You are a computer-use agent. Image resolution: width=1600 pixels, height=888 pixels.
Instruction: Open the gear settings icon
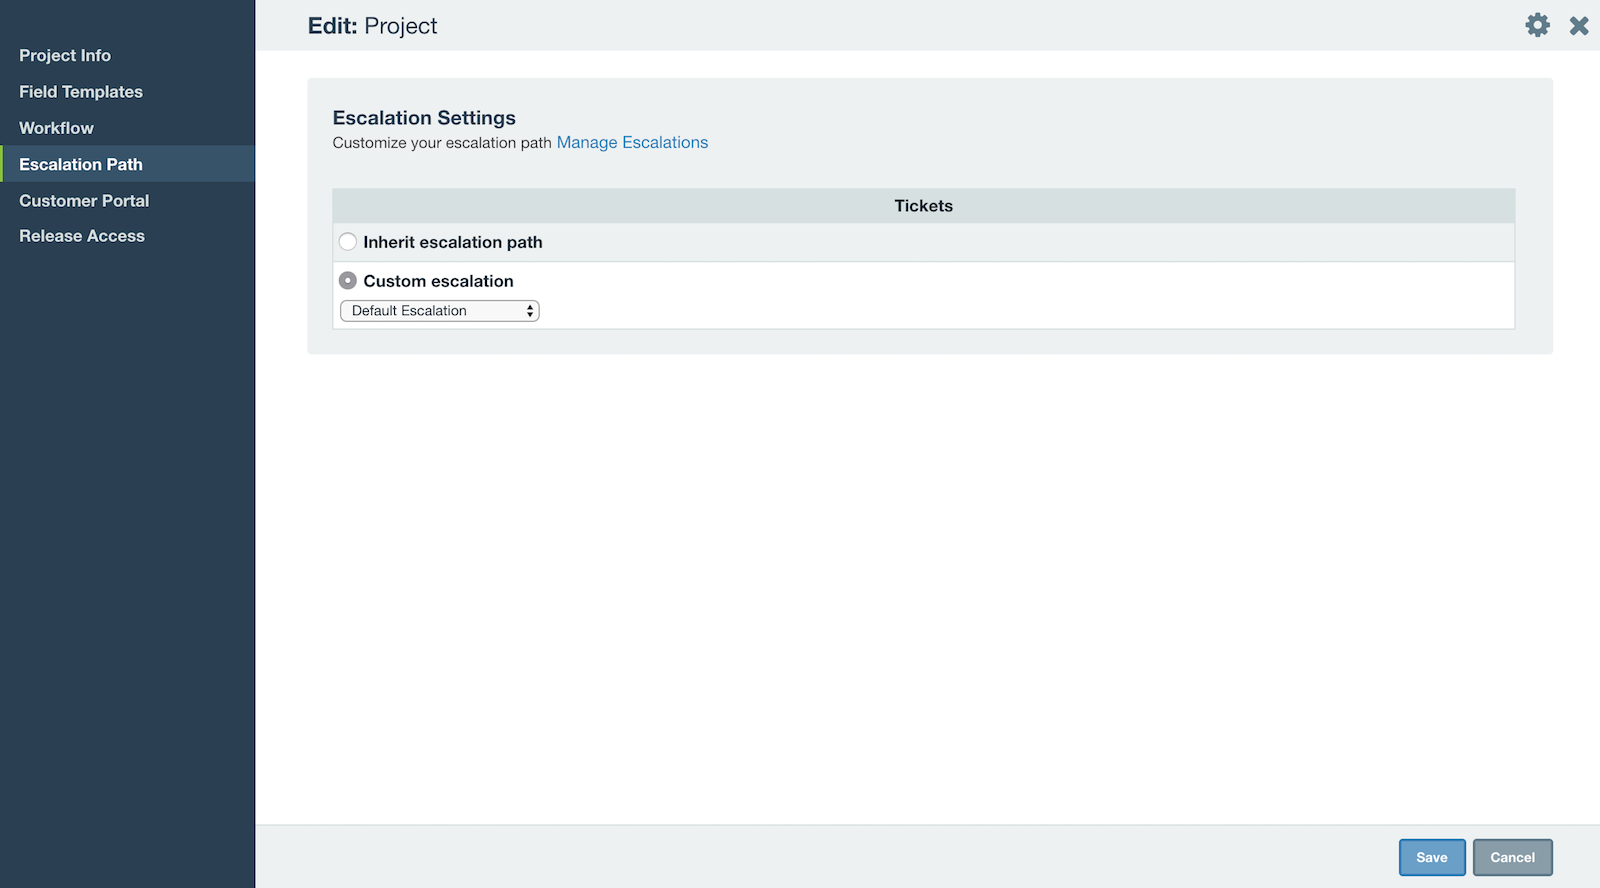pyautogui.click(x=1537, y=25)
